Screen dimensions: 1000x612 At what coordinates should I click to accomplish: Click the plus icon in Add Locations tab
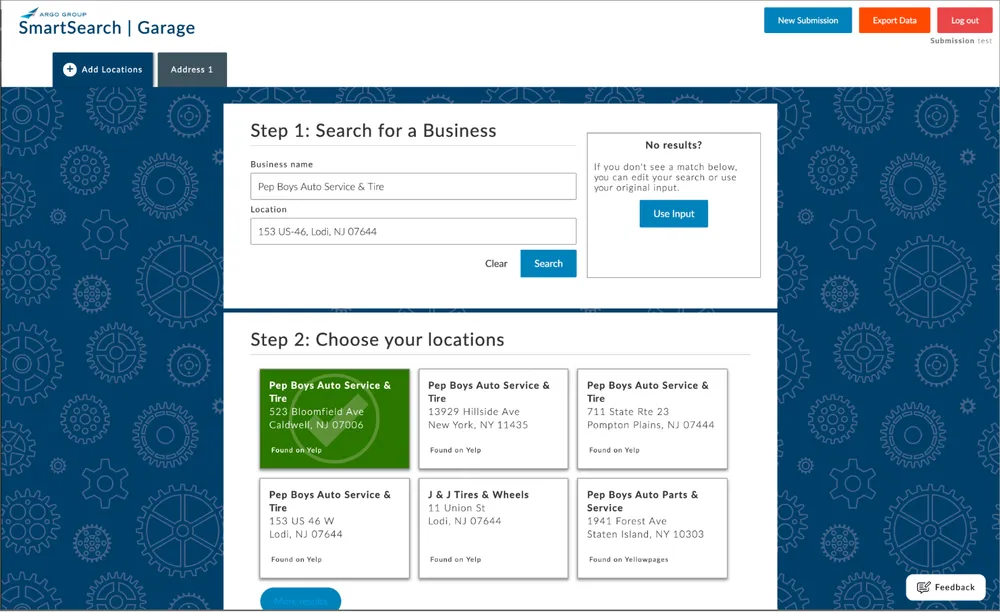pyautogui.click(x=70, y=69)
